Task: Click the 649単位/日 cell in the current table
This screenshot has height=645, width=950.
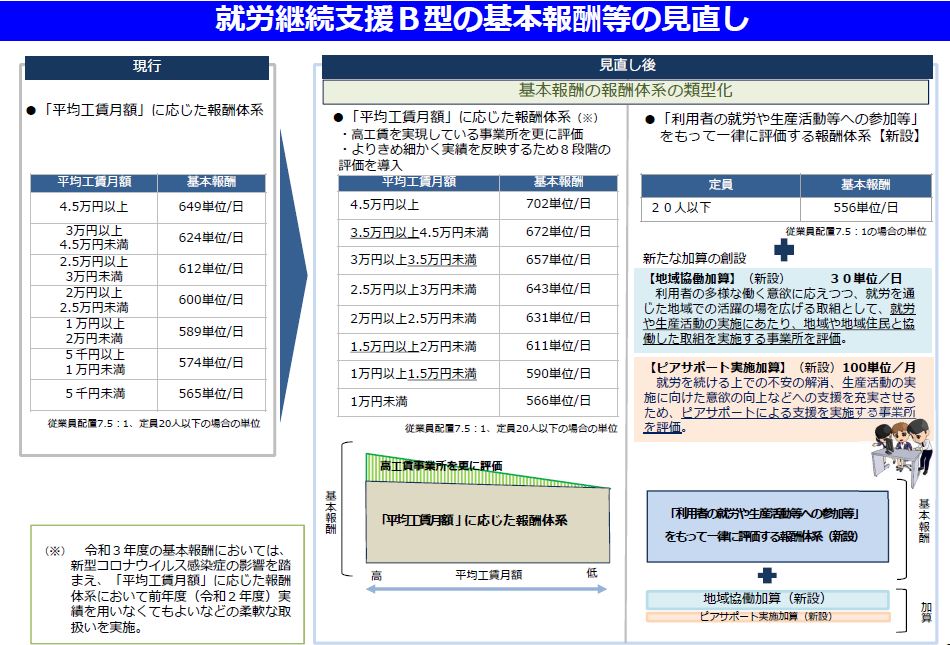Action: 211,207
